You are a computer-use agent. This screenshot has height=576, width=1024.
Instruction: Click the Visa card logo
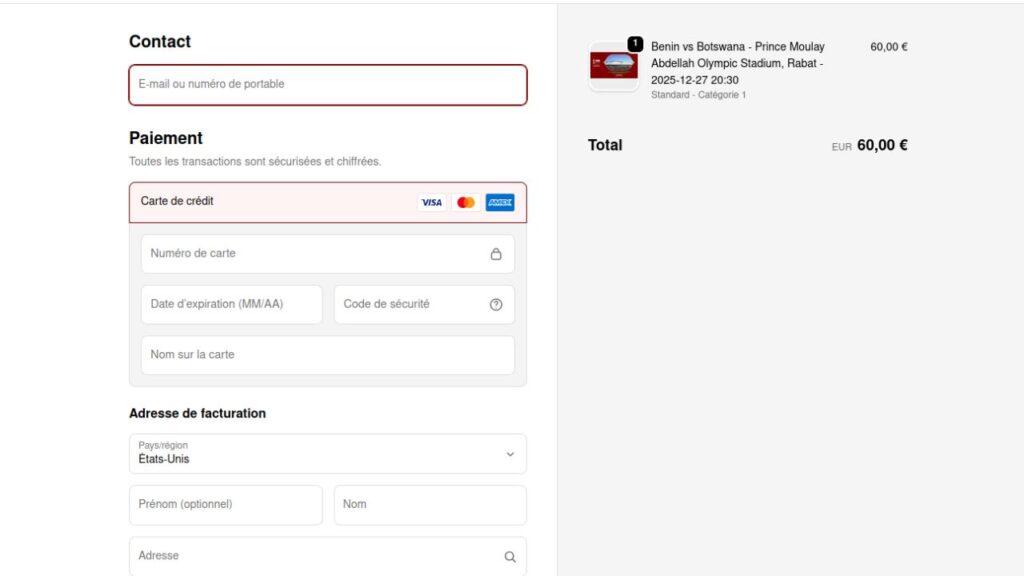431,202
